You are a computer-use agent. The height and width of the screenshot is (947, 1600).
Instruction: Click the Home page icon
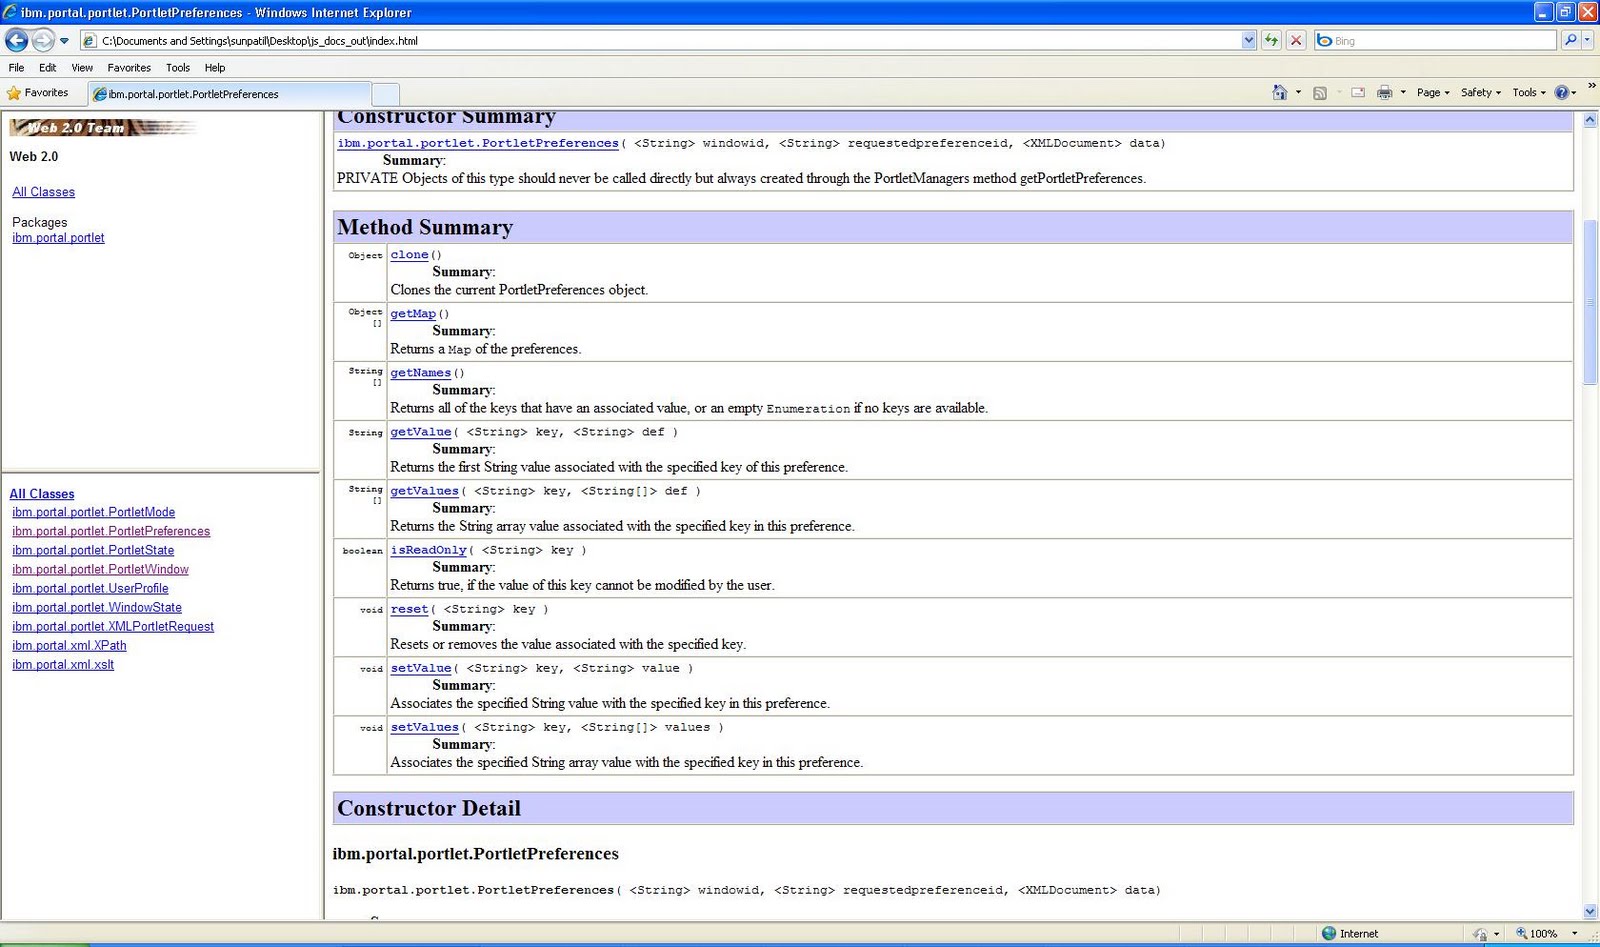point(1279,92)
